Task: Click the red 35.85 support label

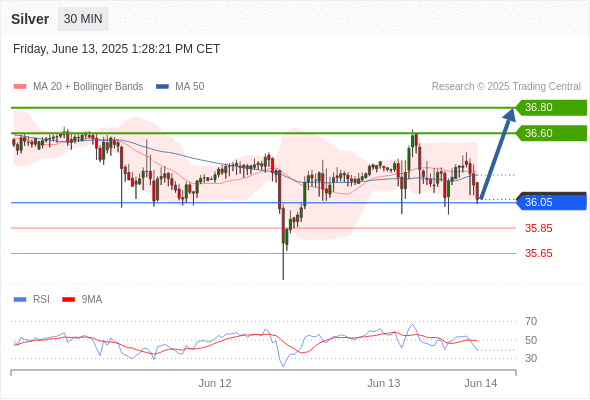Action: [538, 228]
